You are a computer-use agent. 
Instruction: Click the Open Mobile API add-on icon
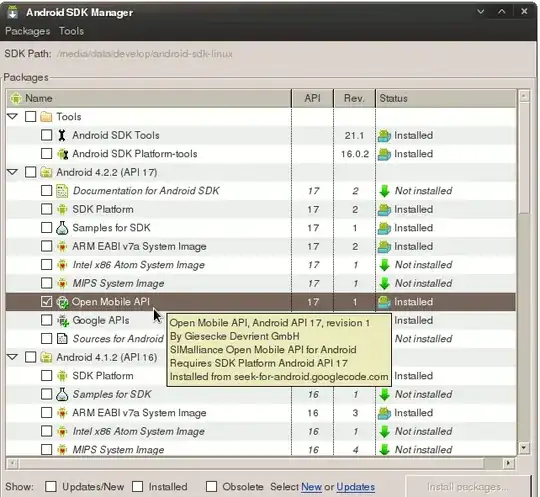click(62, 302)
